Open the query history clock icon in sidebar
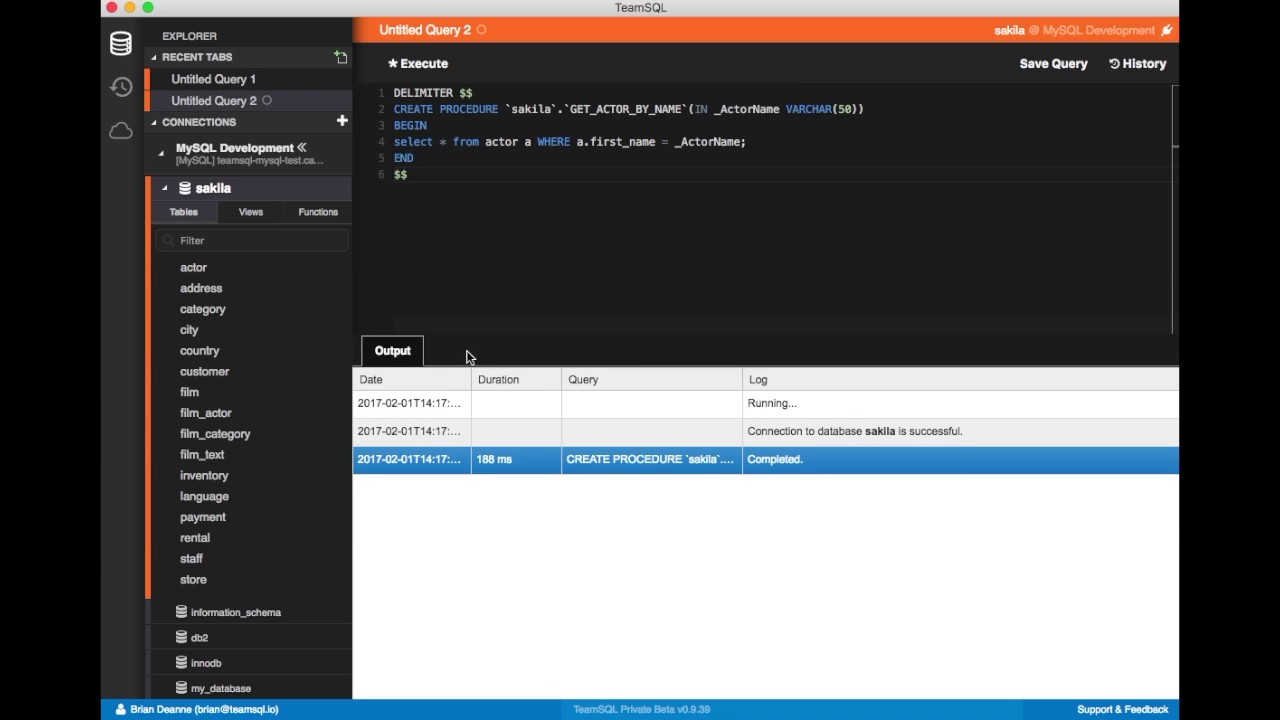Image resolution: width=1280 pixels, height=720 pixels. pos(121,87)
